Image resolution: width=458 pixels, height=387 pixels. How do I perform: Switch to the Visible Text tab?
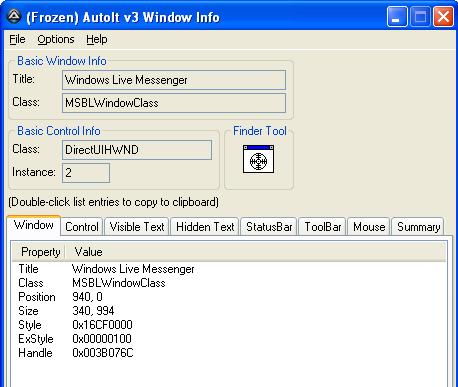coord(137,227)
